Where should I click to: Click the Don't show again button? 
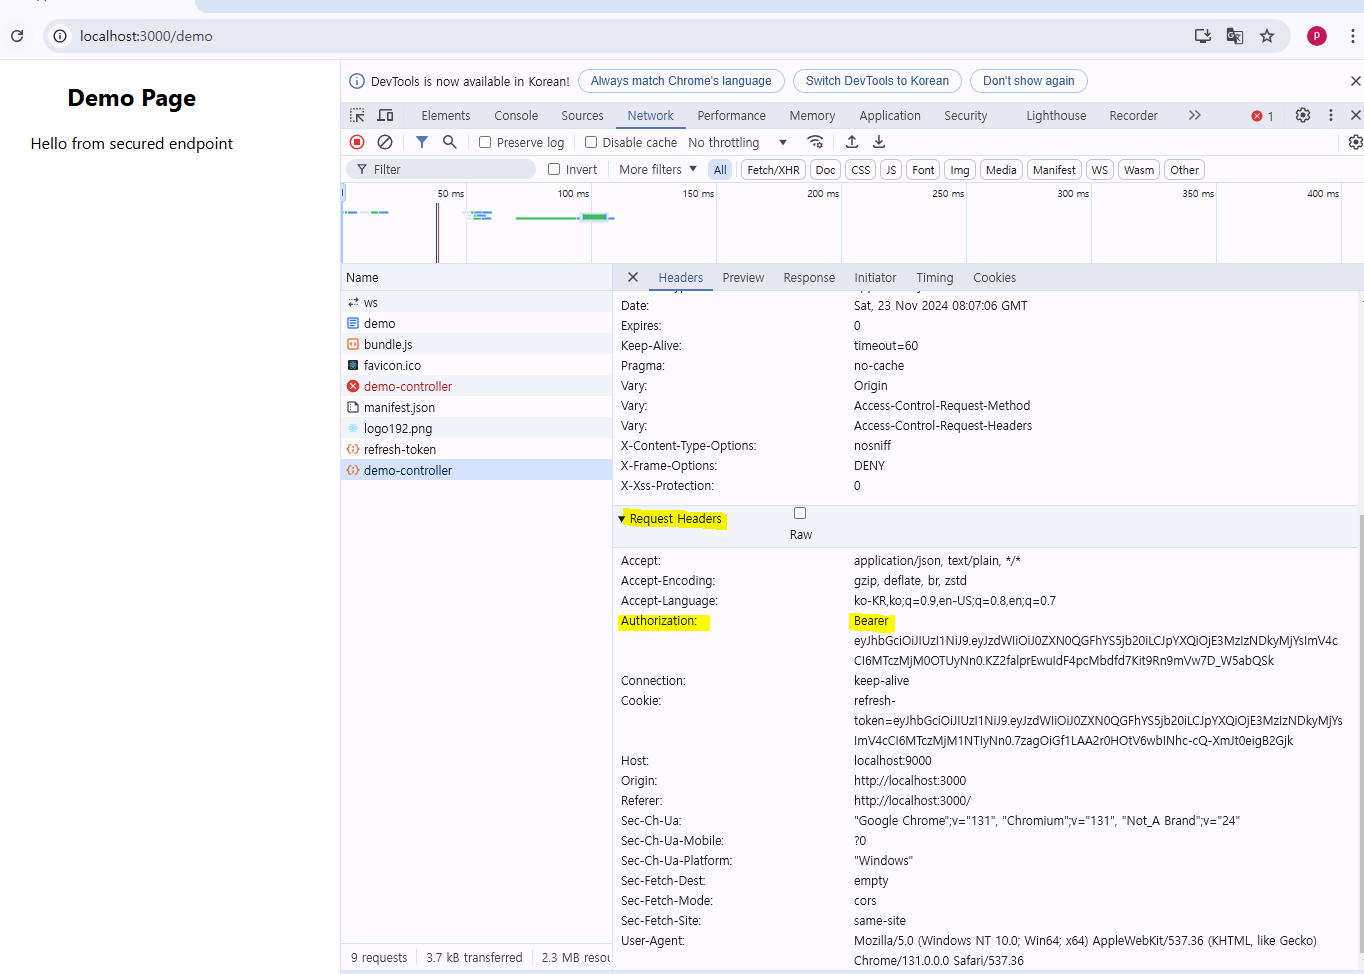tap(1029, 81)
